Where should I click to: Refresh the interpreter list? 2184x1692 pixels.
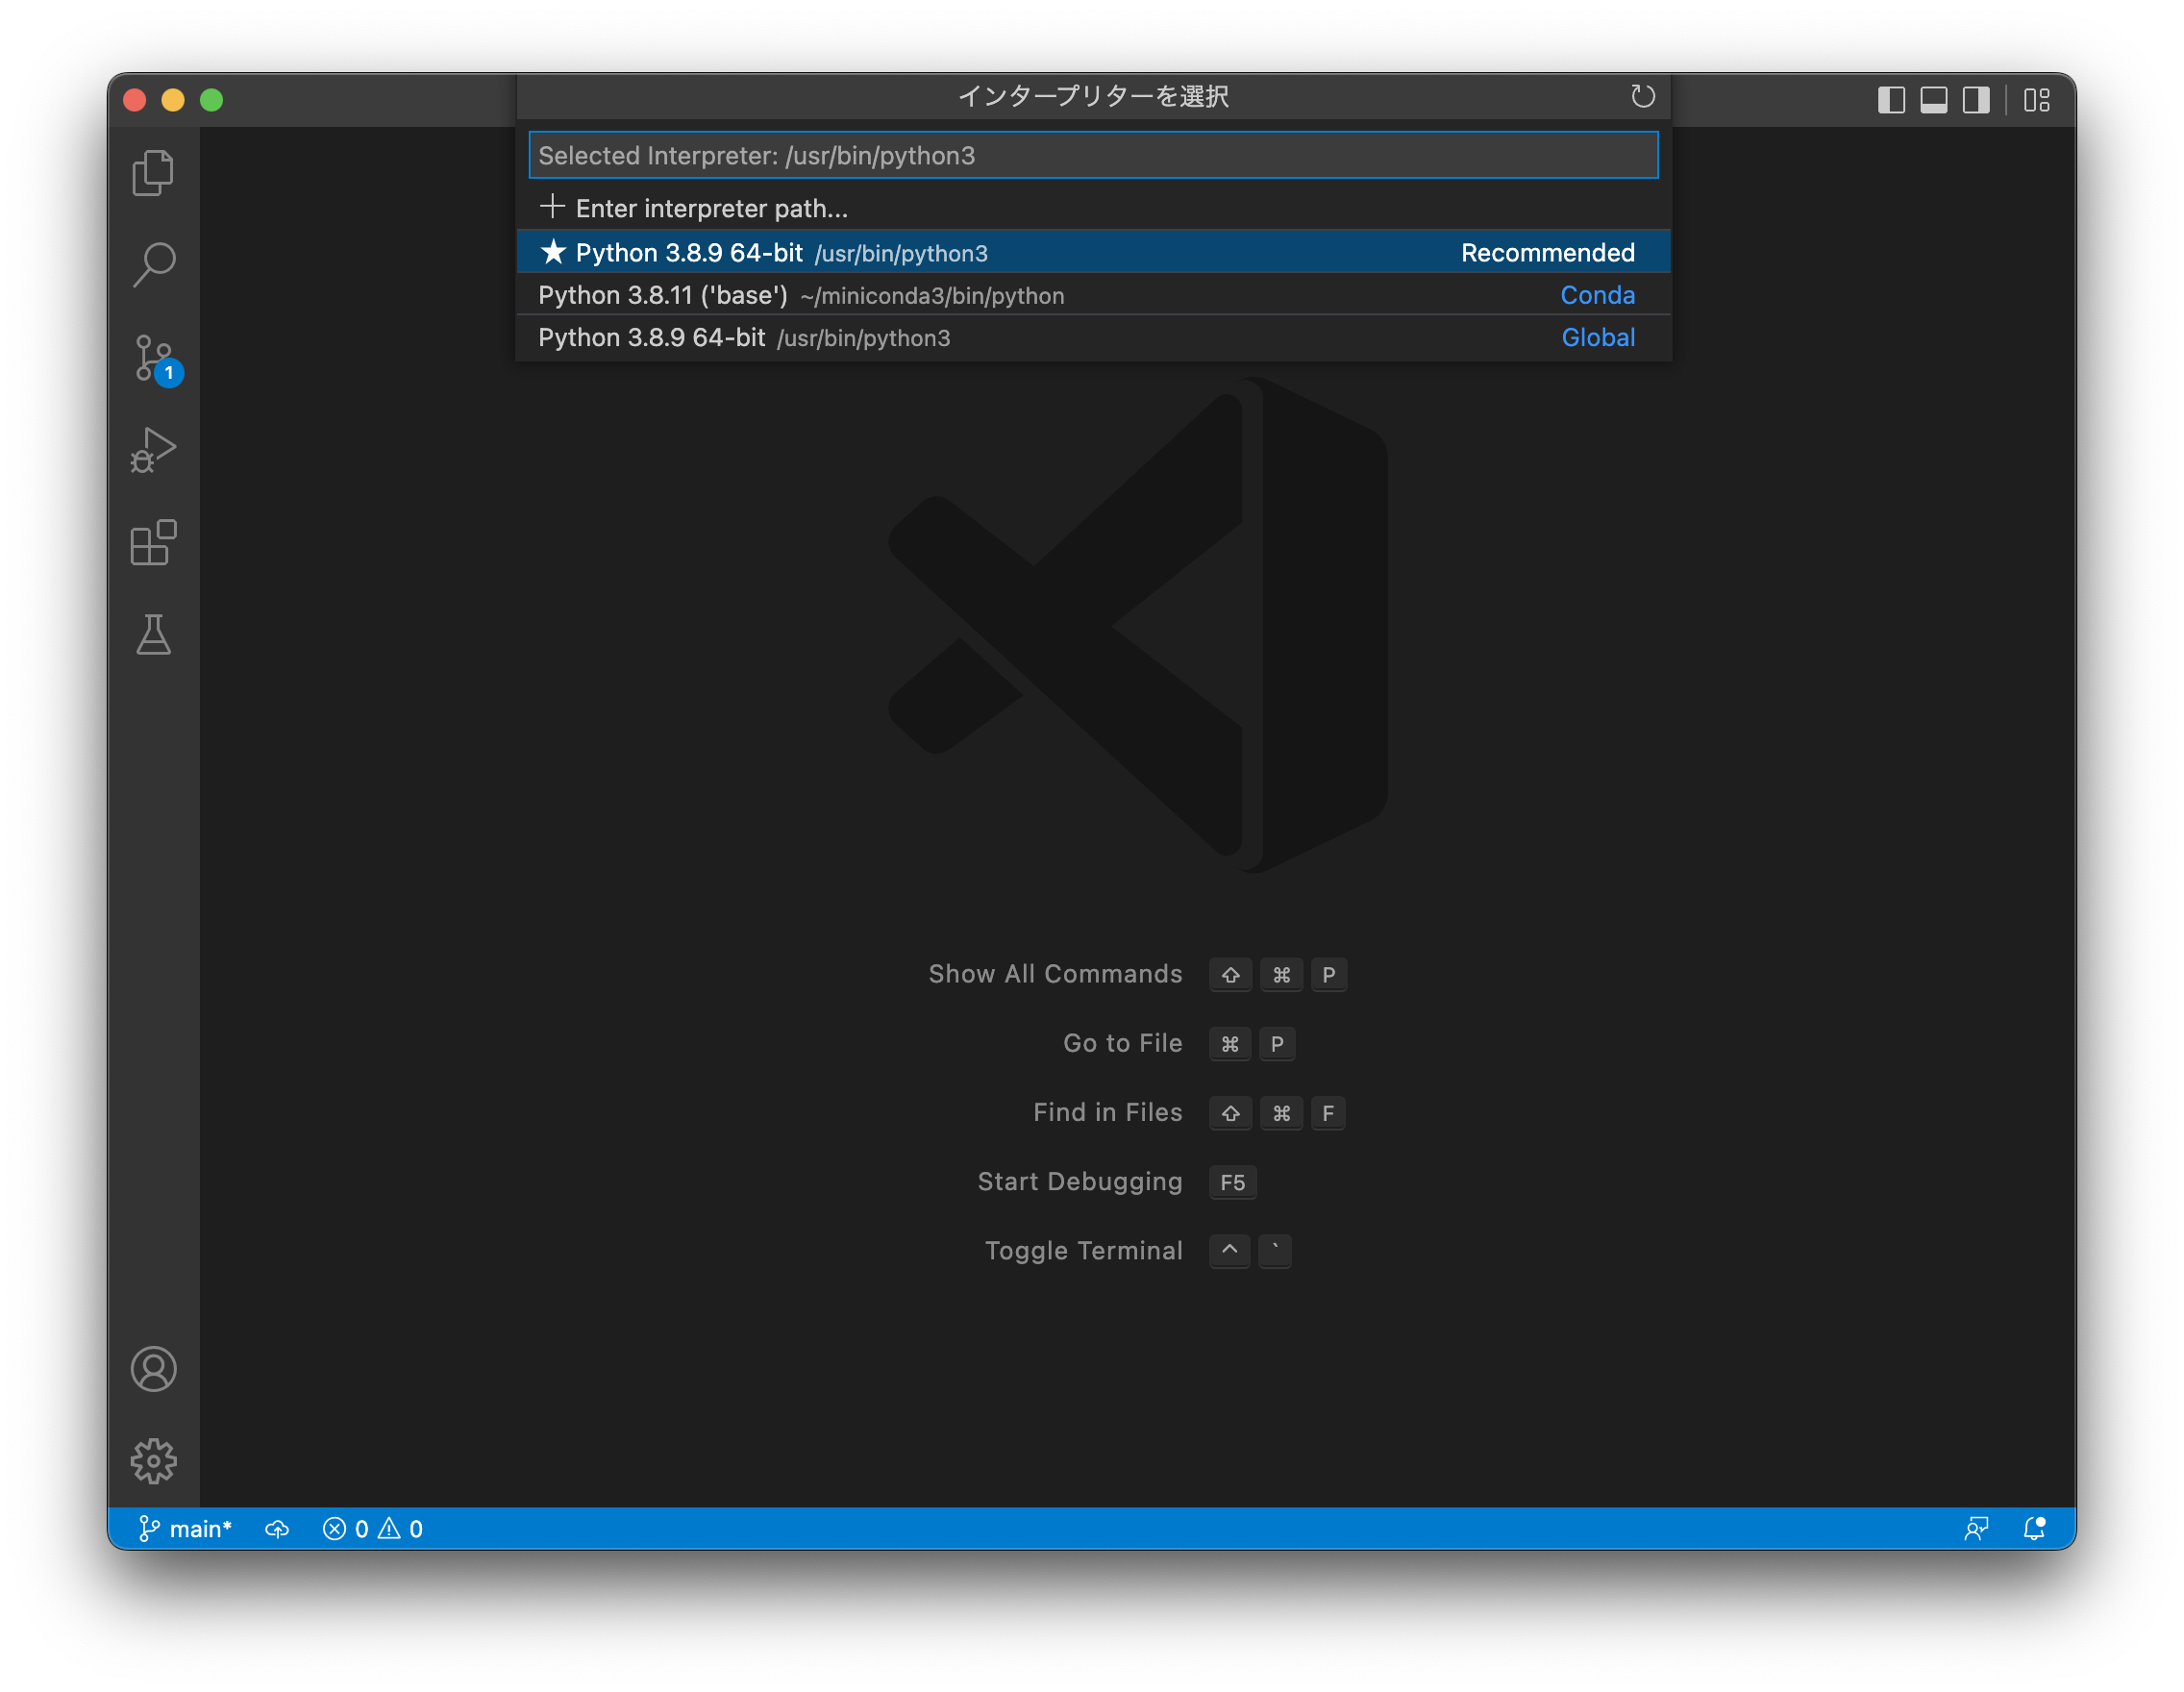1642,96
